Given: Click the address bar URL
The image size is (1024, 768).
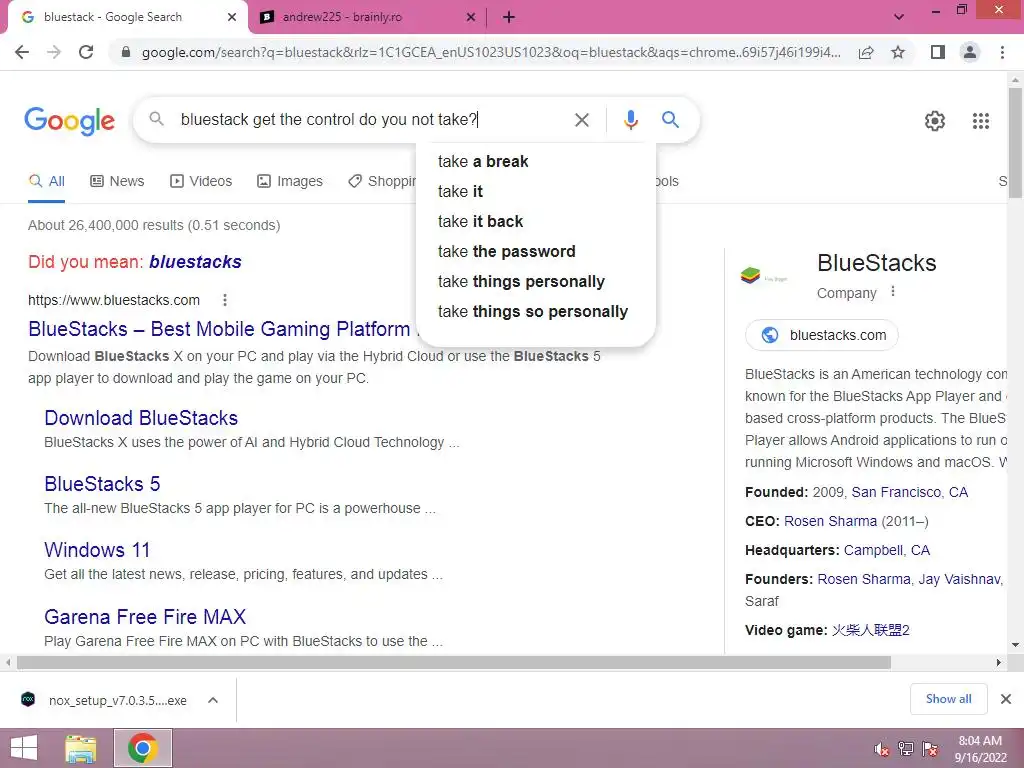Looking at the screenshot, I should (x=491, y=52).
